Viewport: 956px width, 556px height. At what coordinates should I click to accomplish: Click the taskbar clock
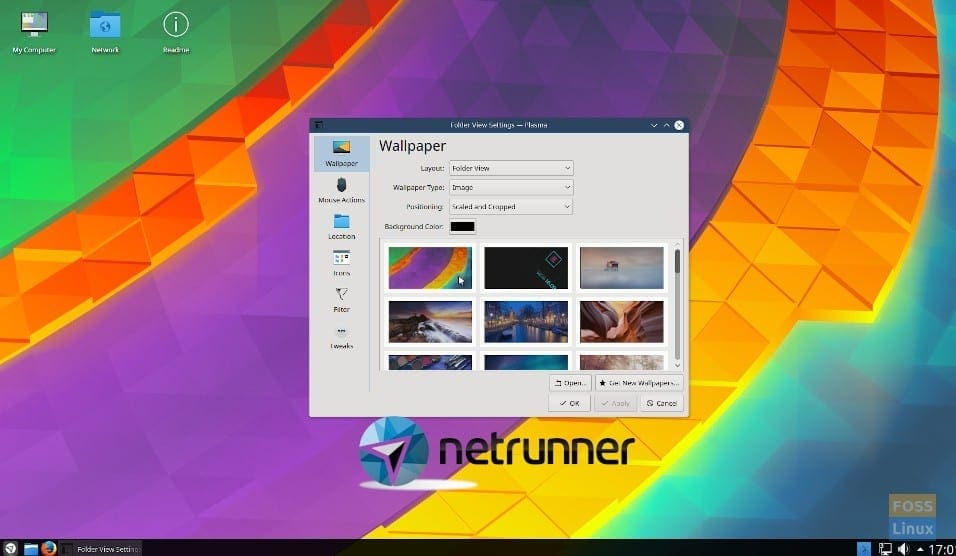click(x=941, y=549)
